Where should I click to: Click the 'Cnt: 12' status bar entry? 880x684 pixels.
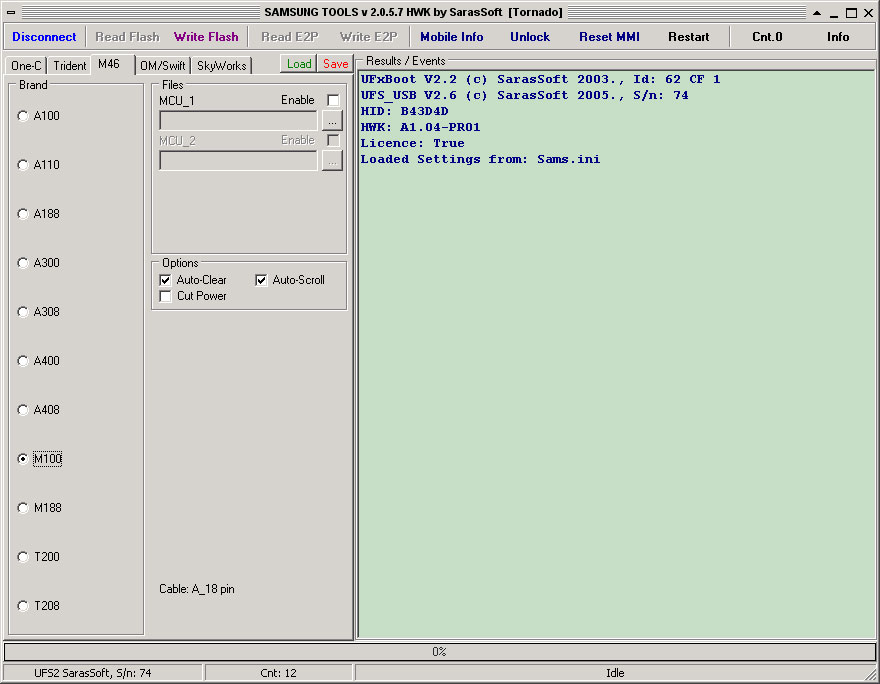click(x=278, y=673)
